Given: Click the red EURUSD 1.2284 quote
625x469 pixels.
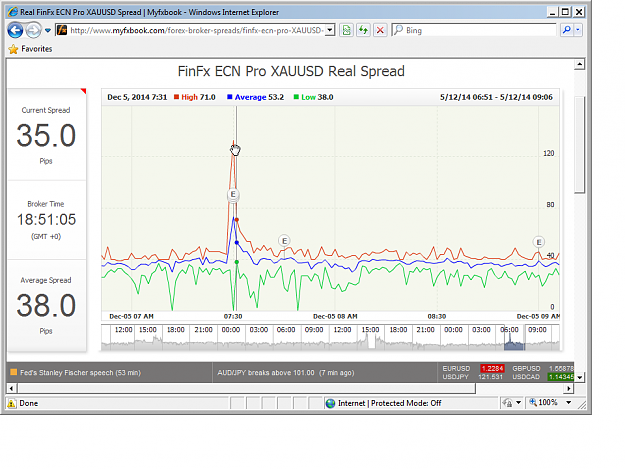Looking at the screenshot, I should click(492, 369).
